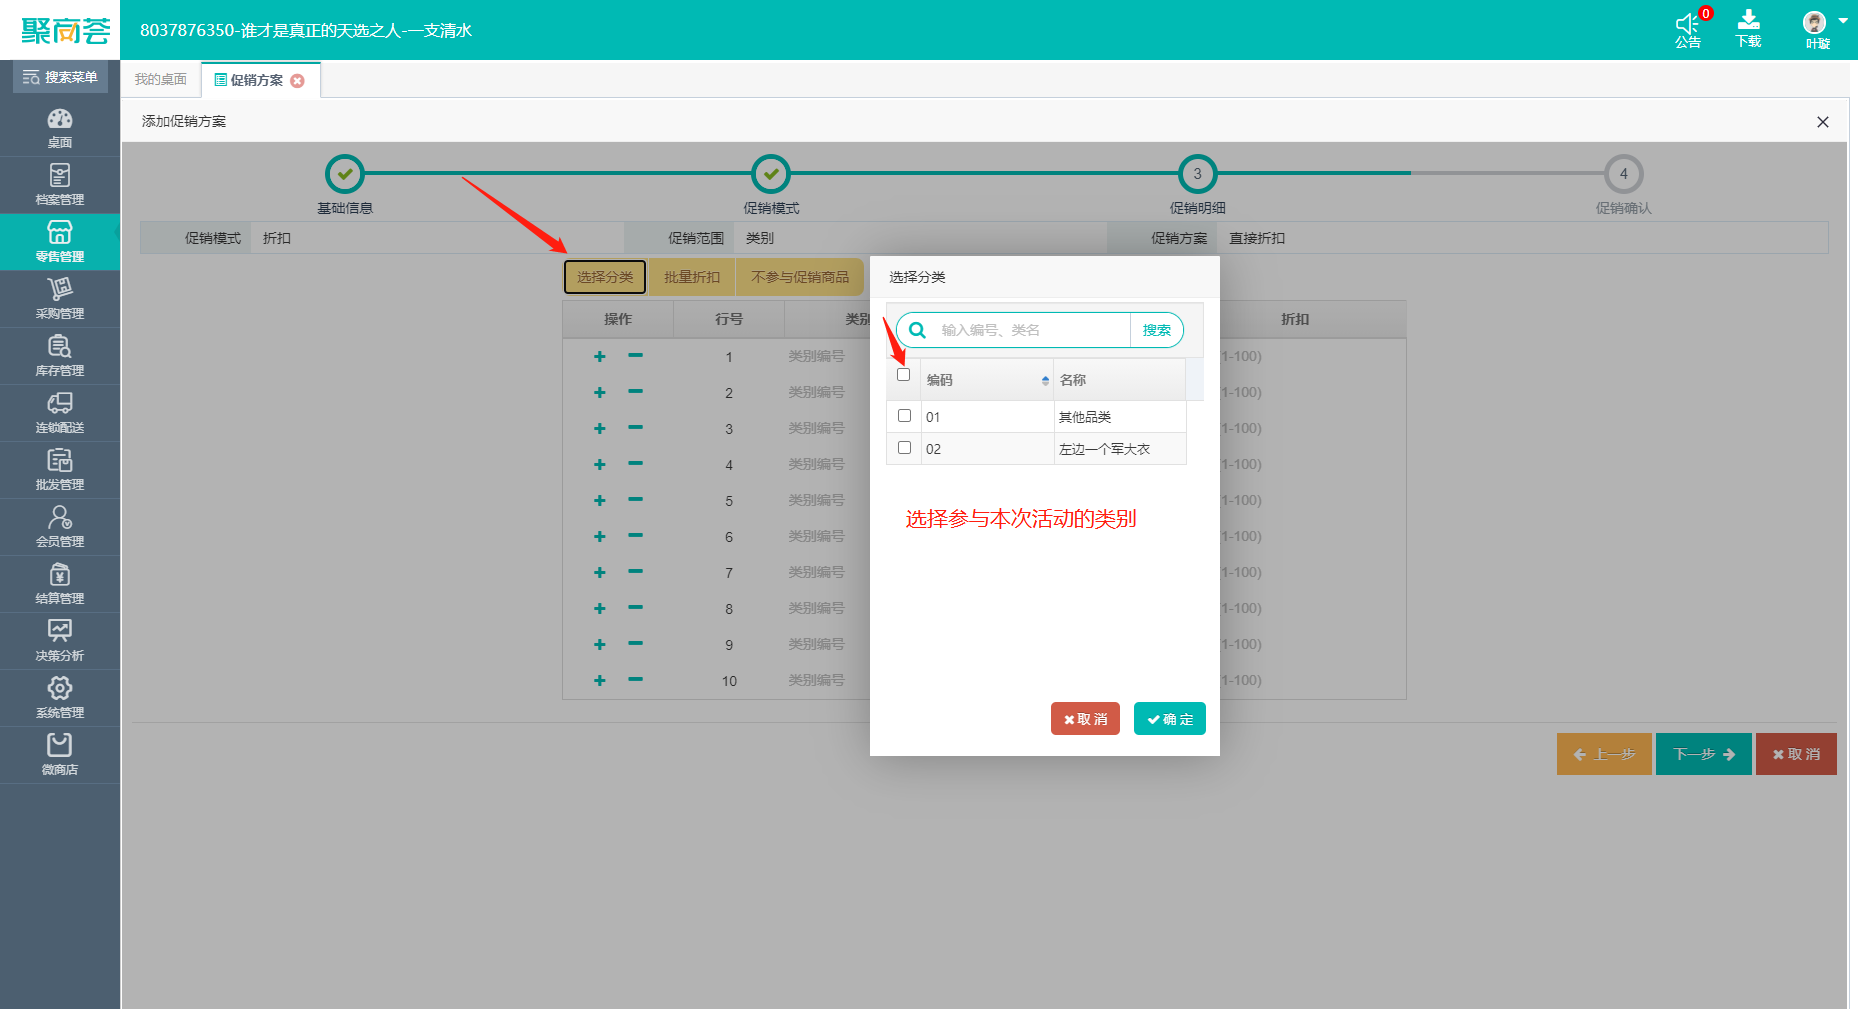Screen dimensions: 1858x1009
Task: Open 零售管理 in the sidebar
Action: [60, 242]
